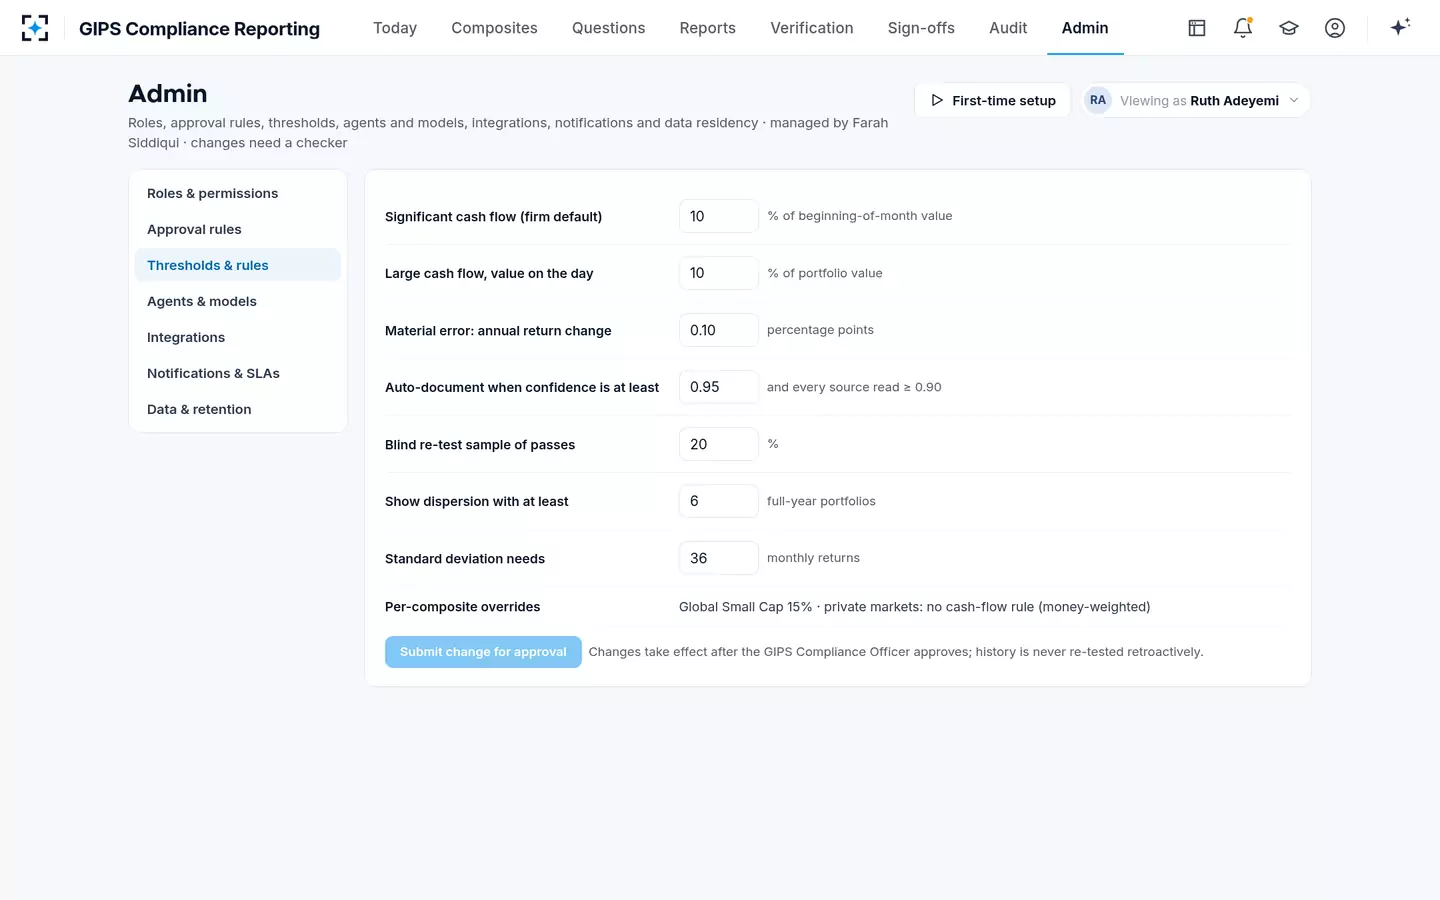Open the notifications bell
The image size is (1440, 900).
pos(1243,28)
